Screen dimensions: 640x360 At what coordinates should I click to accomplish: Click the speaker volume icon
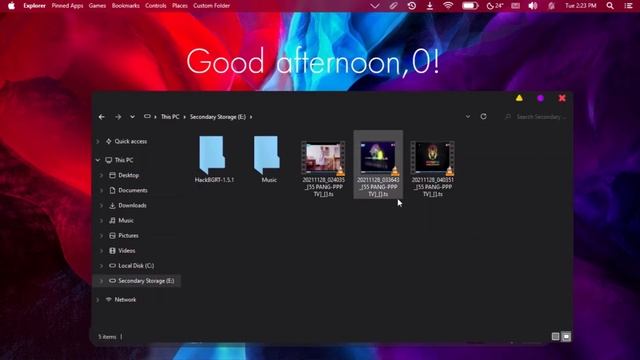click(x=533, y=6)
